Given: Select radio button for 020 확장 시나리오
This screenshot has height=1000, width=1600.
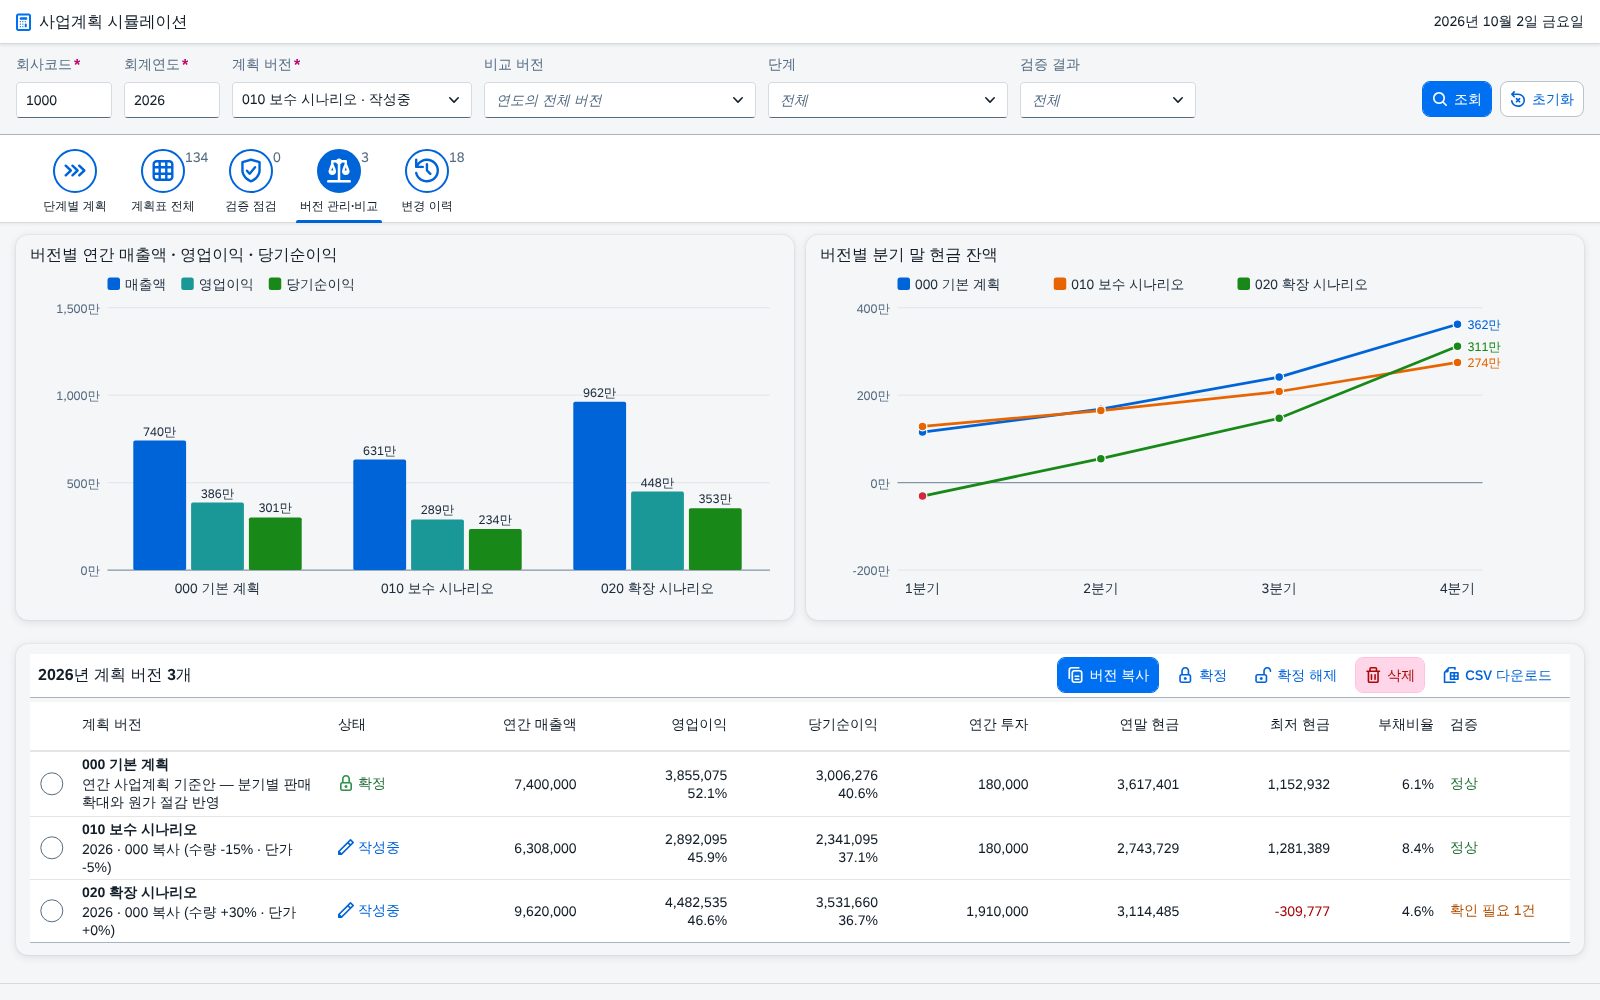Looking at the screenshot, I should point(52,911).
